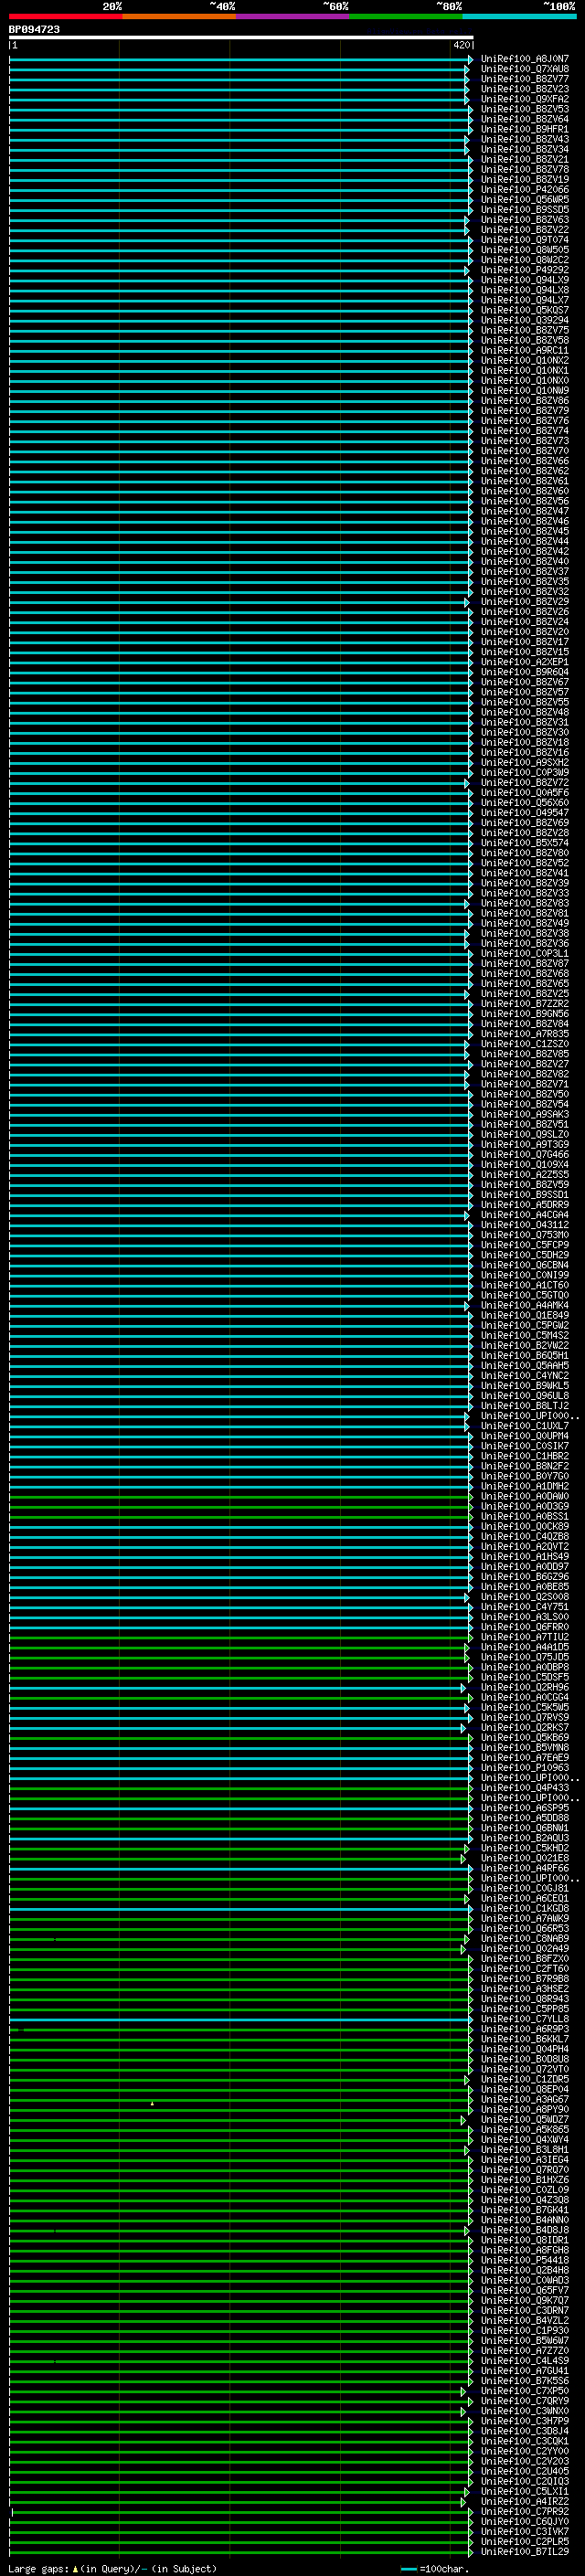Select the UniRef100_P49292 label

525,270
